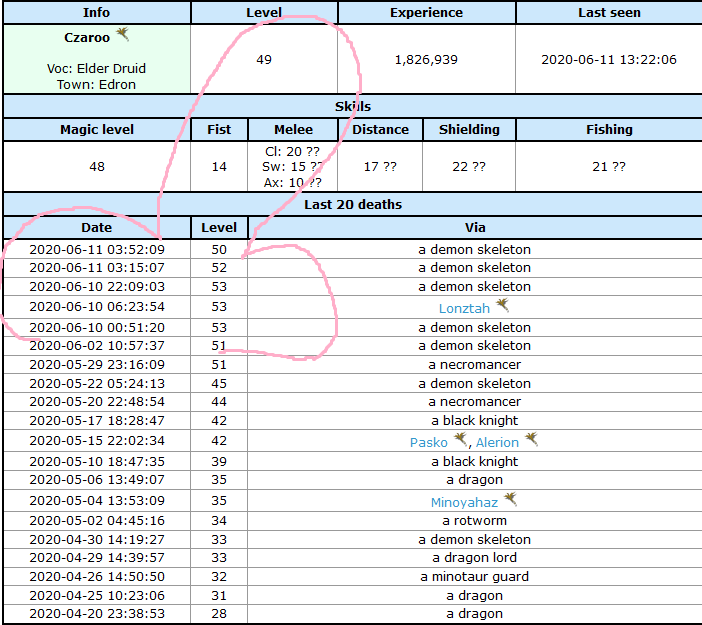Click the Last 20 deaths section title
Image resolution: width=702 pixels, height=625 pixels.
click(352, 204)
